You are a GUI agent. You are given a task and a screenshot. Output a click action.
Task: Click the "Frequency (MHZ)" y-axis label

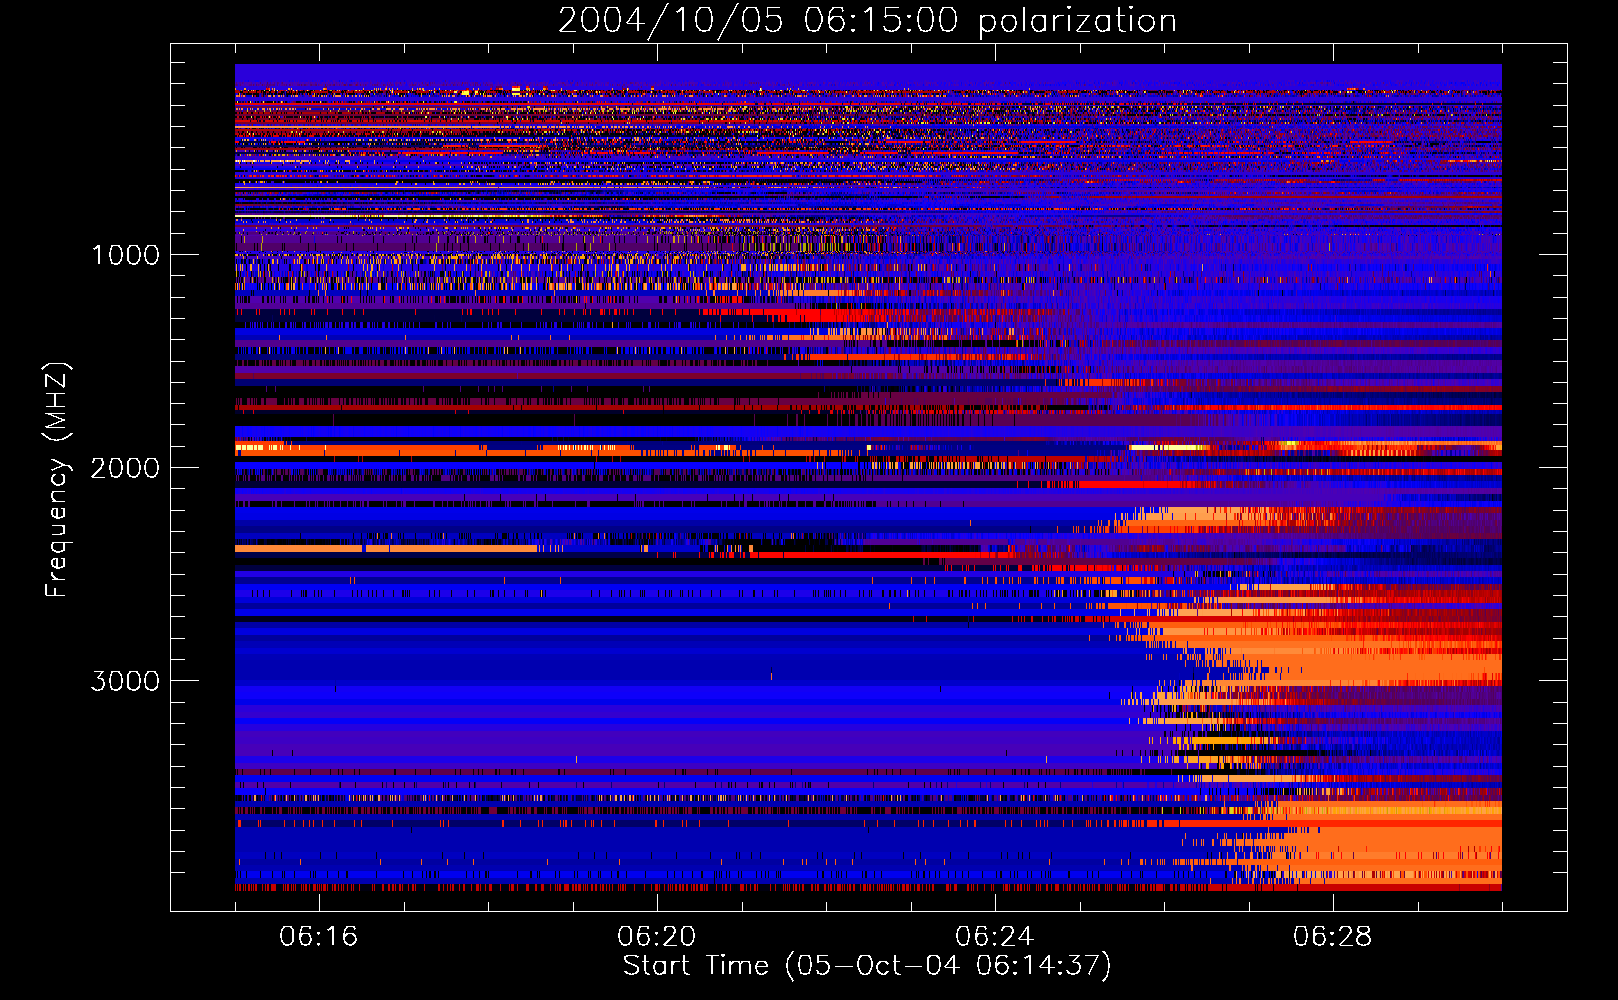(x=57, y=480)
